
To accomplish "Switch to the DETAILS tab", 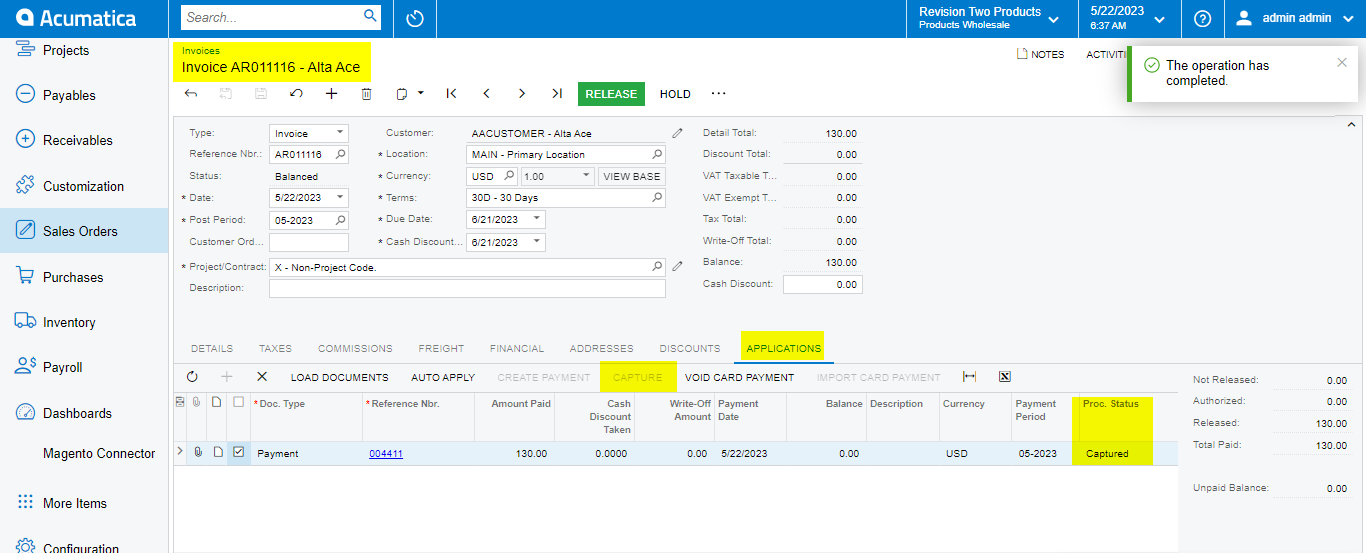I will pos(212,349).
